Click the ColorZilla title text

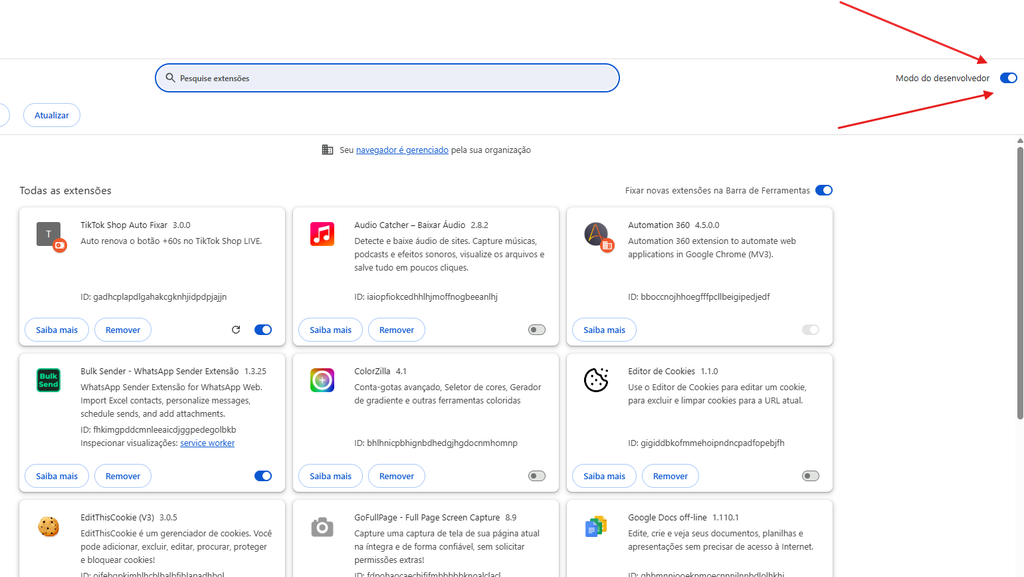[x=372, y=371]
